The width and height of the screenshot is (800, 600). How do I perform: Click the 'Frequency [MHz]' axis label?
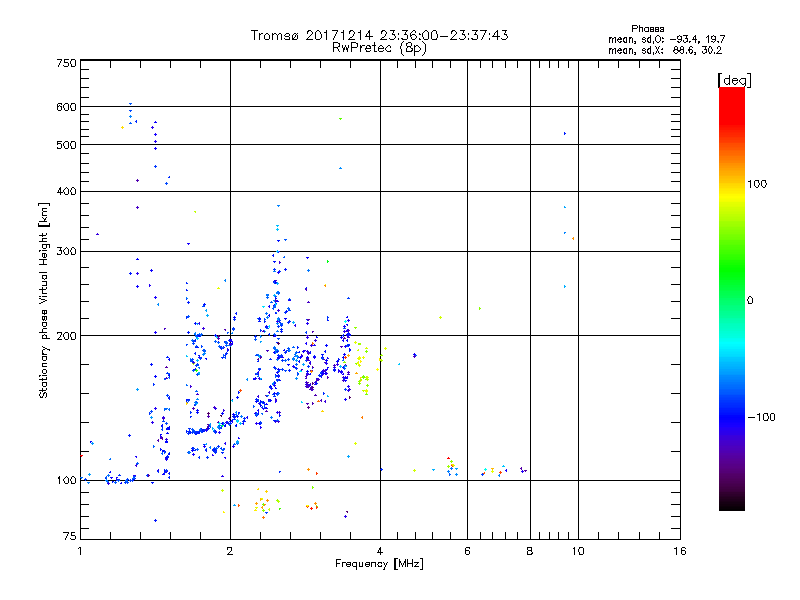pyautogui.click(x=379, y=564)
